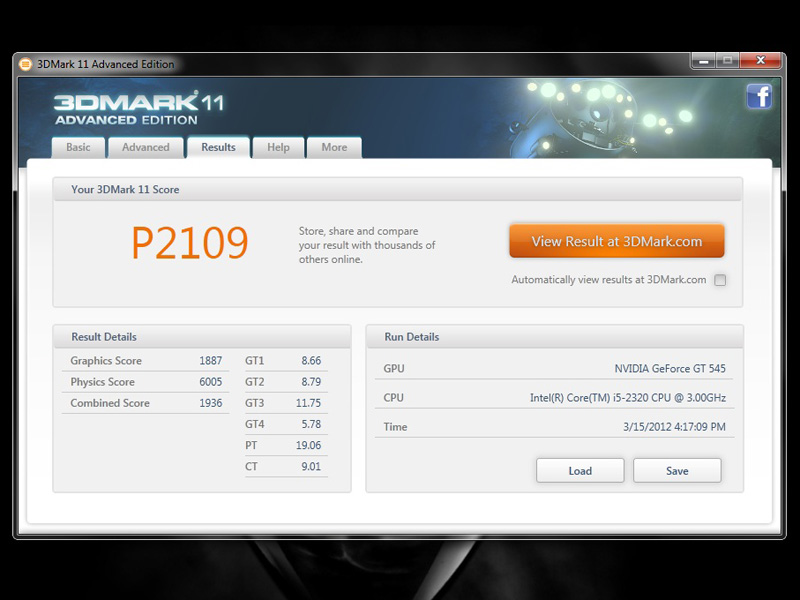Save the benchmark result

tap(677, 471)
